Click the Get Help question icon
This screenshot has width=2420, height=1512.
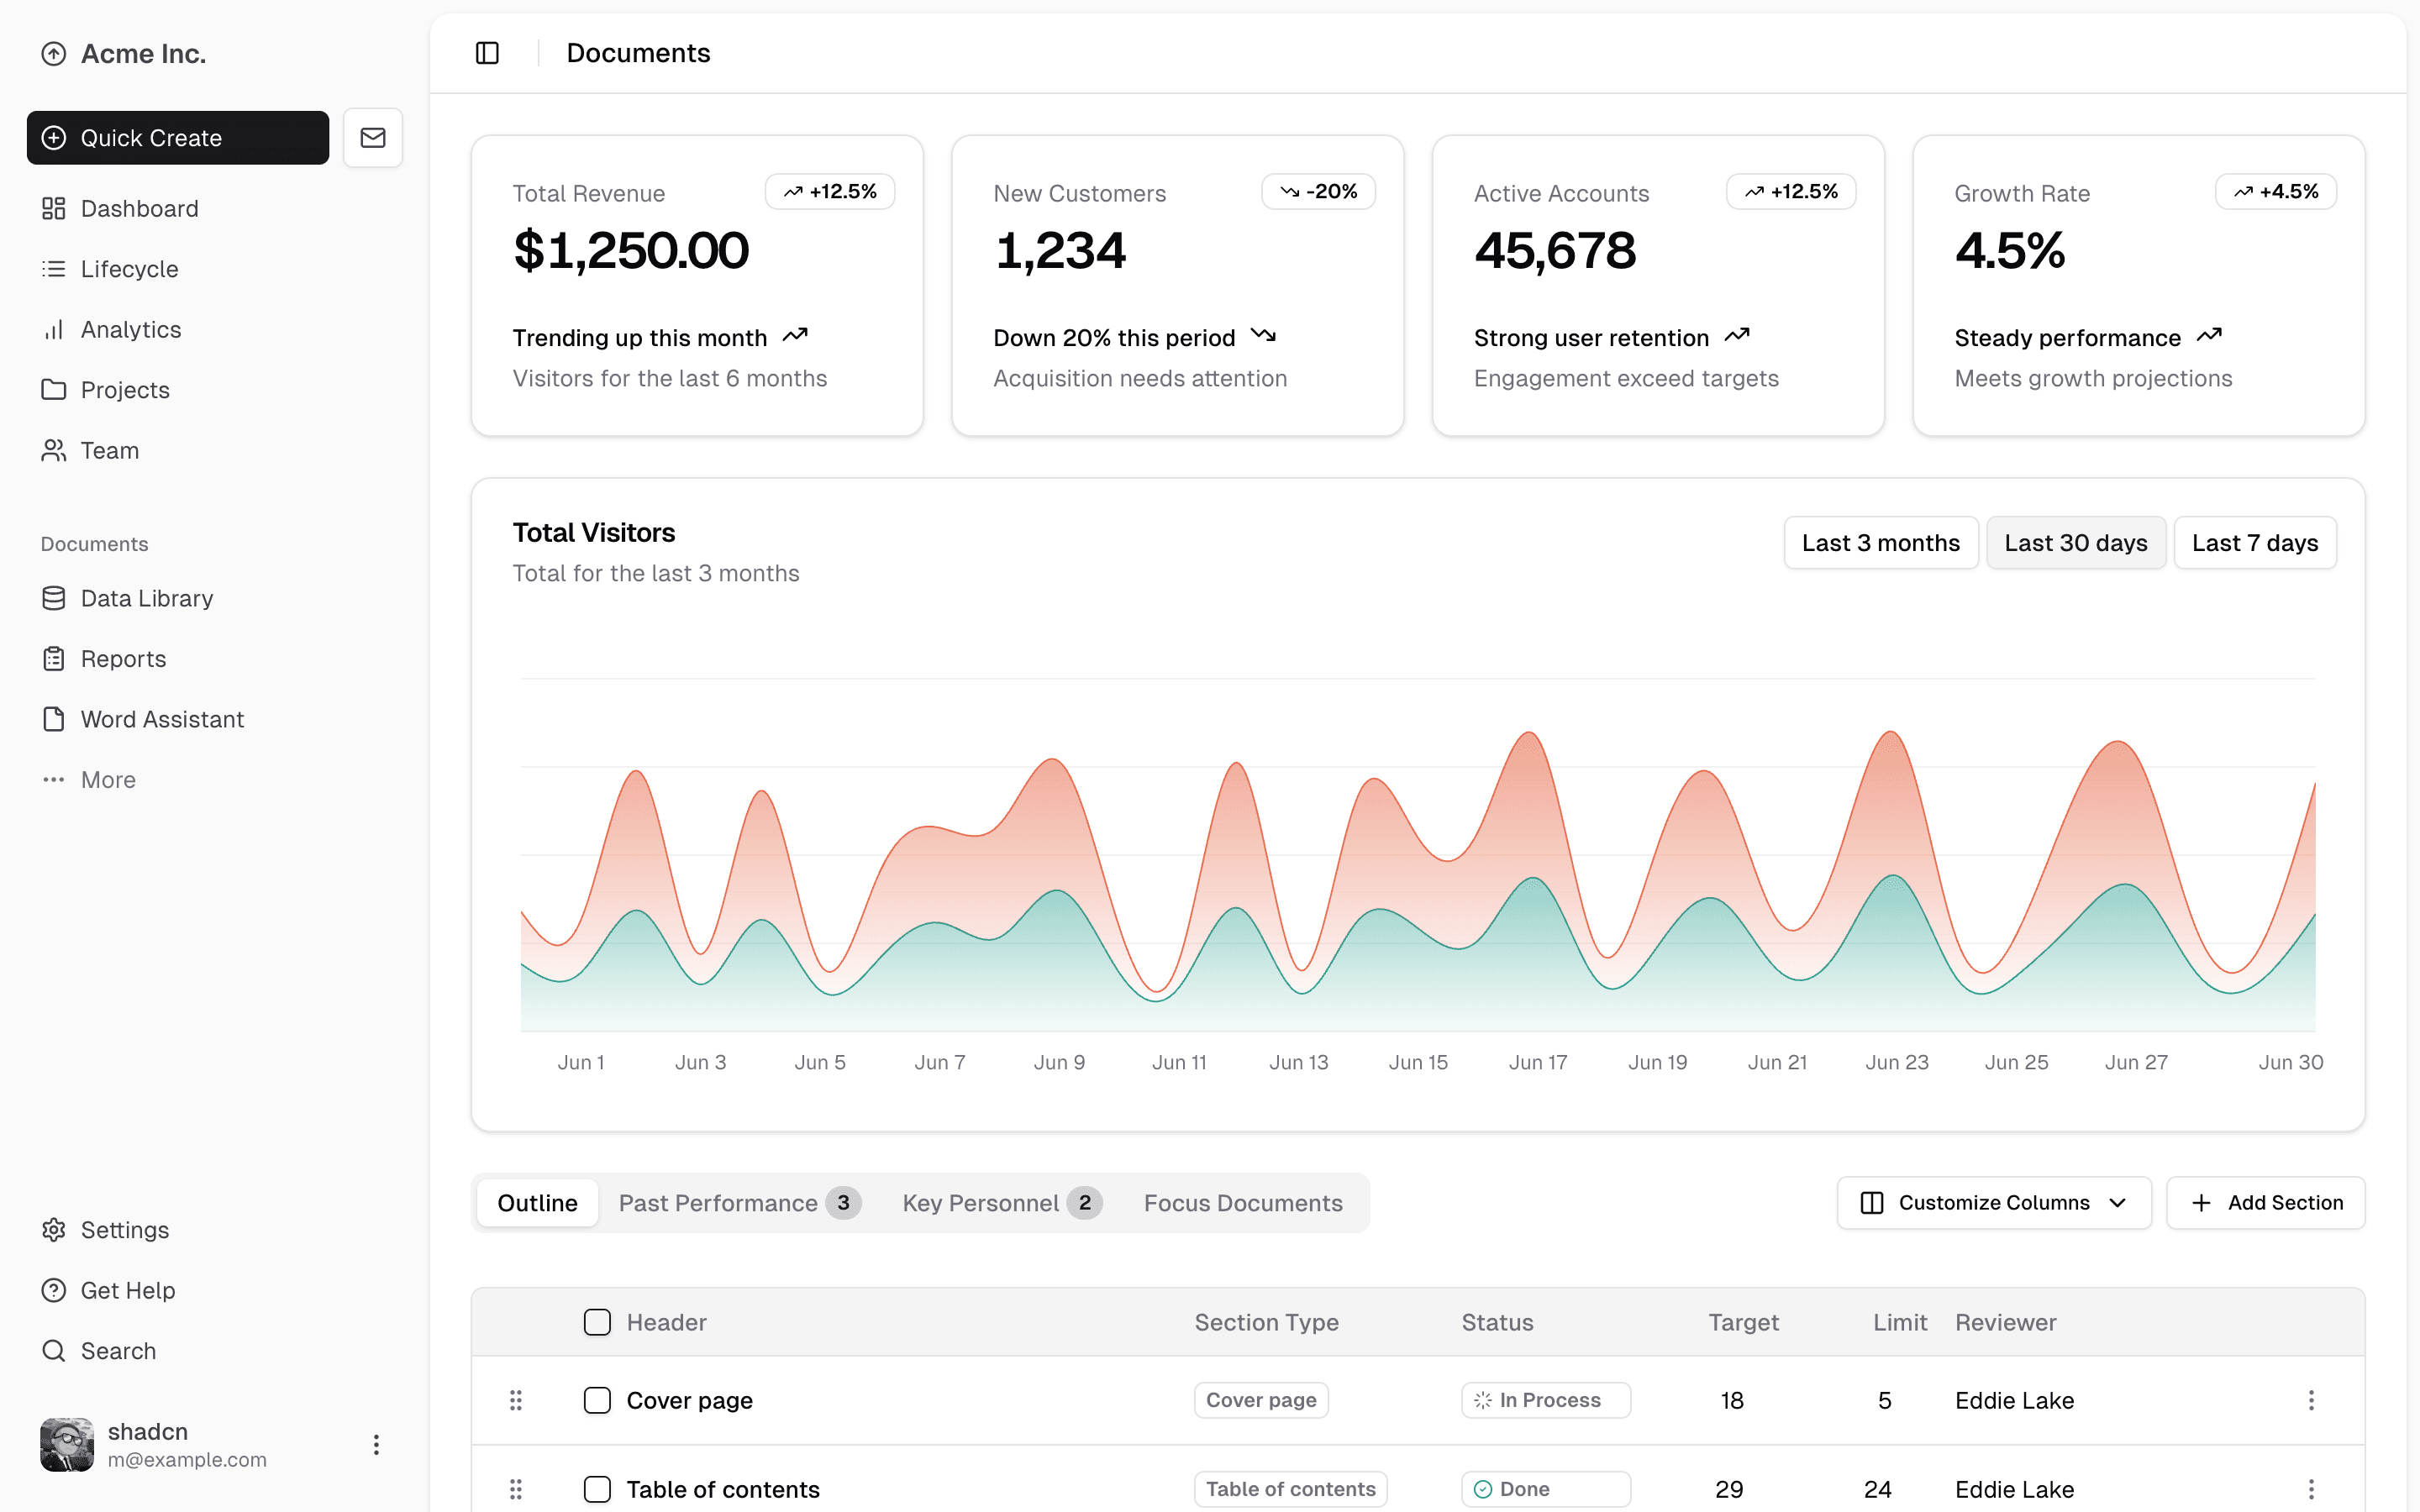[x=54, y=1290]
